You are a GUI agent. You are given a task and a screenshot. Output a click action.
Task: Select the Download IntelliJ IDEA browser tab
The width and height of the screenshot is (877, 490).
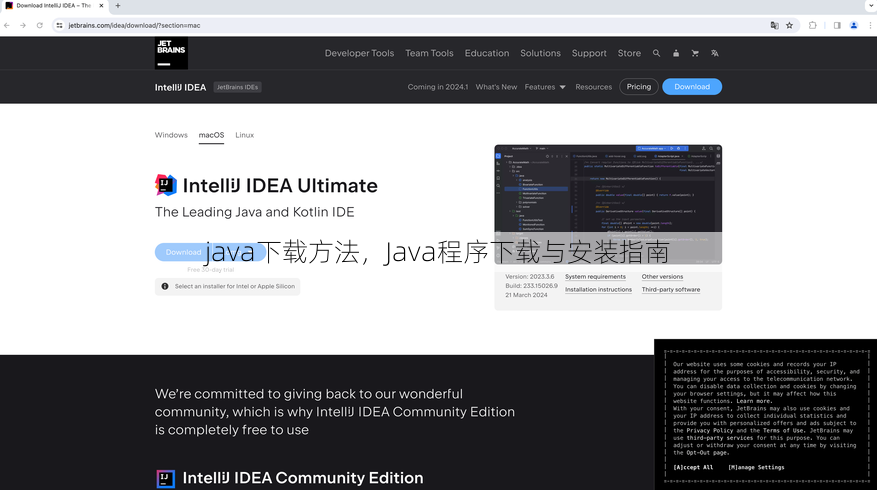tap(54, 6)
